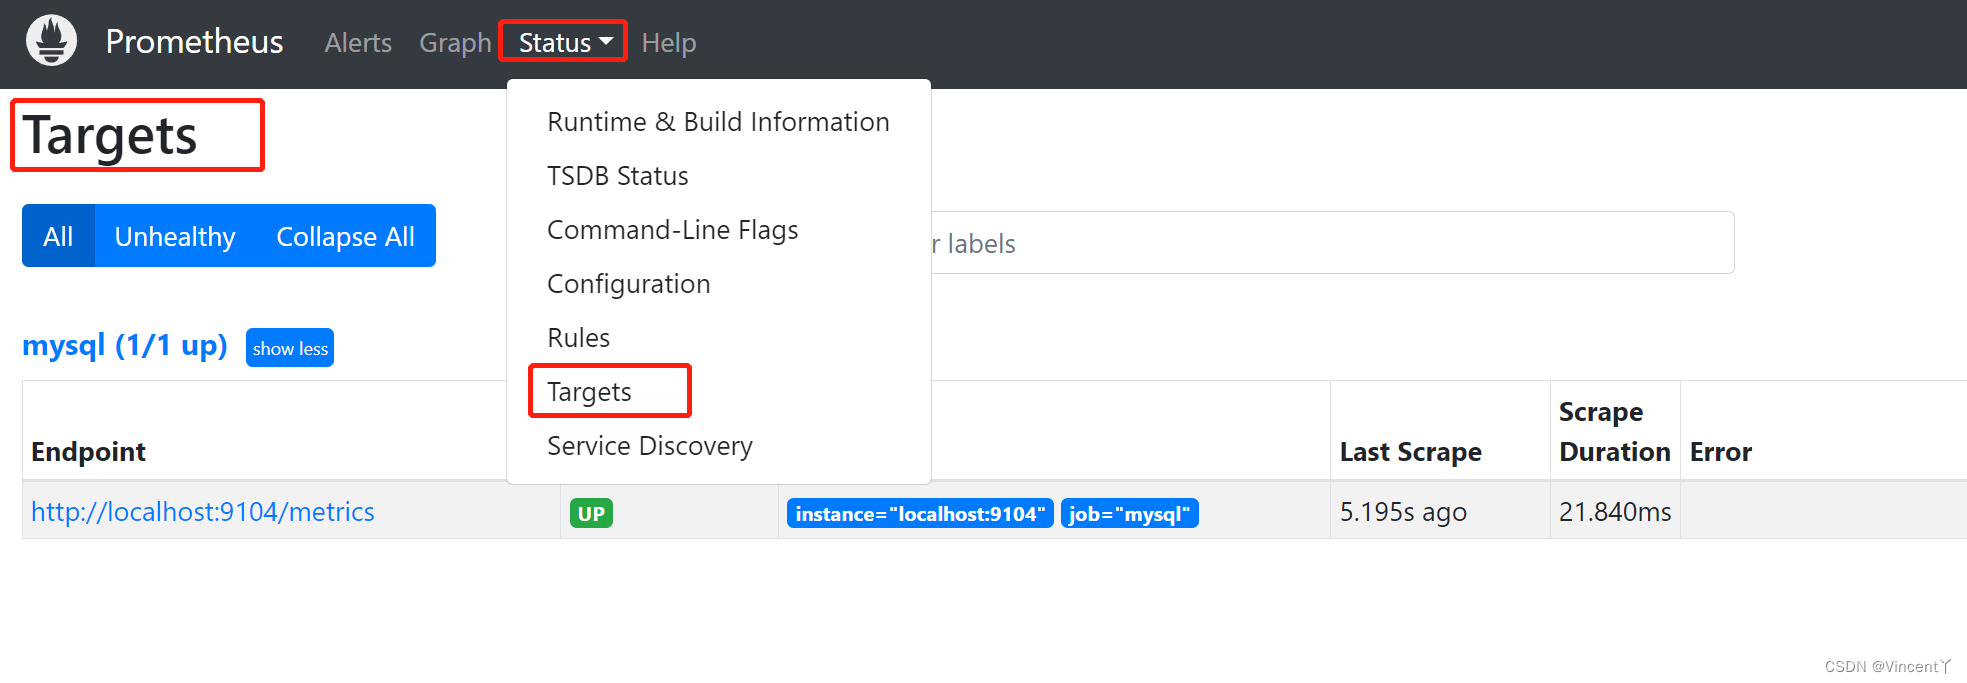The image size is (1967, 683).
Task: Click the Last Scrape column header
Action: point(1410,452)
